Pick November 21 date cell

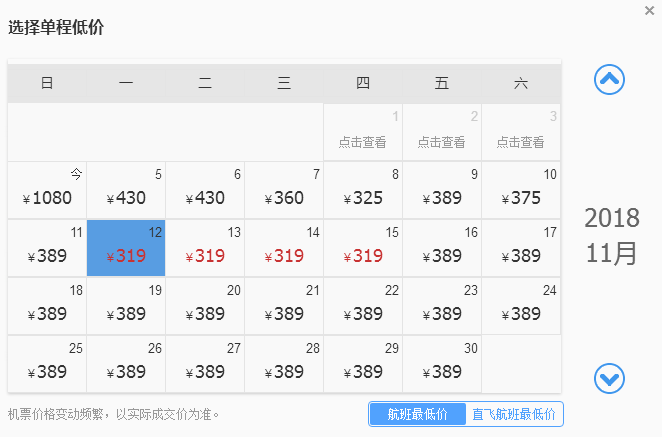point(284,306)
